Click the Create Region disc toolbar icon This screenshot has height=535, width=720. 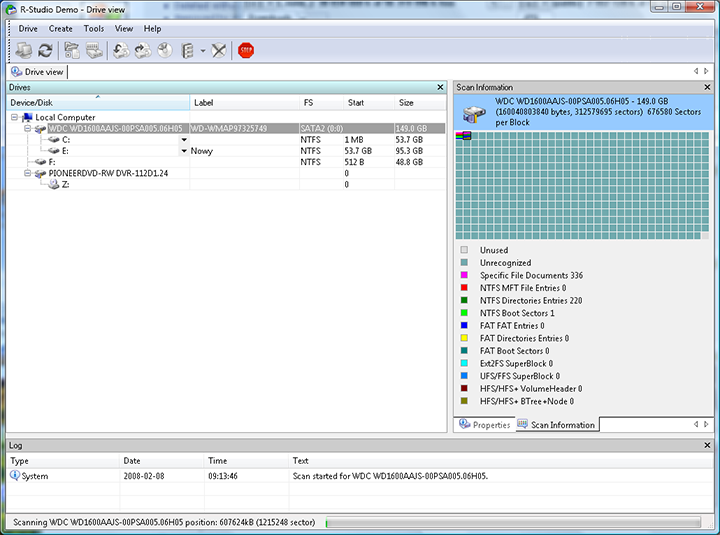point(165,50)
